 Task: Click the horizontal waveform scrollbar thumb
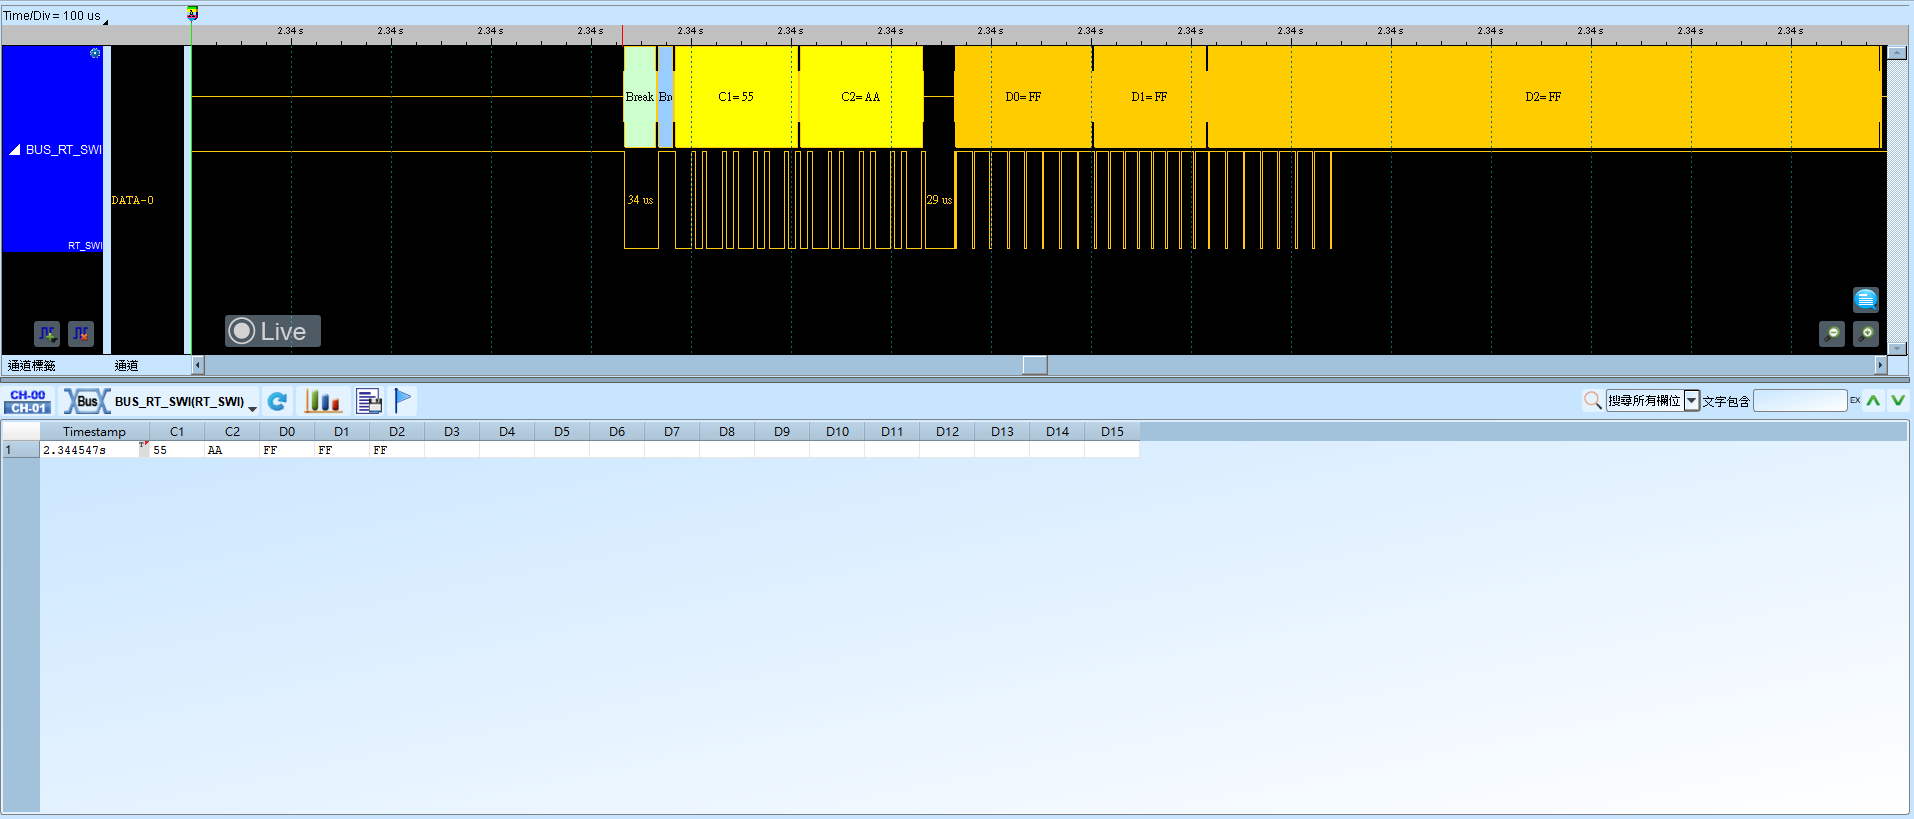(x=1035, y=365)
